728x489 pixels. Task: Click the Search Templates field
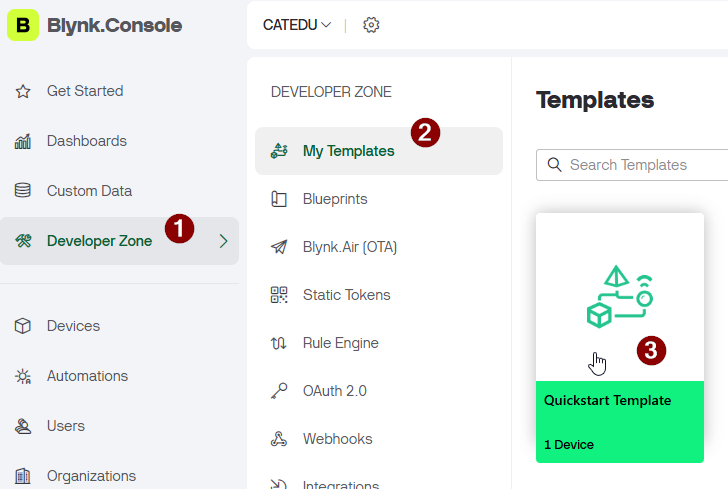coord(640,165)
